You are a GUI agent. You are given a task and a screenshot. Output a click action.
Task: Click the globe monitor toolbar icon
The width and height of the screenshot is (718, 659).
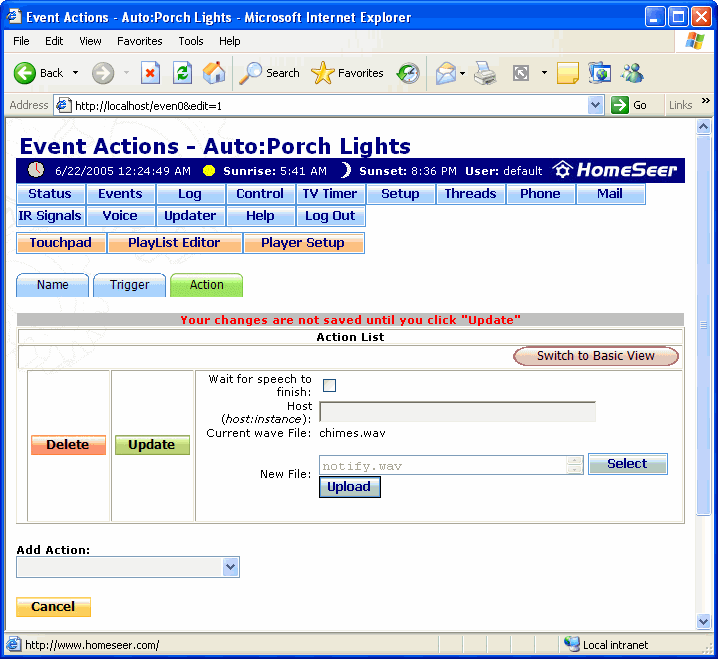[x=600, y=73]
